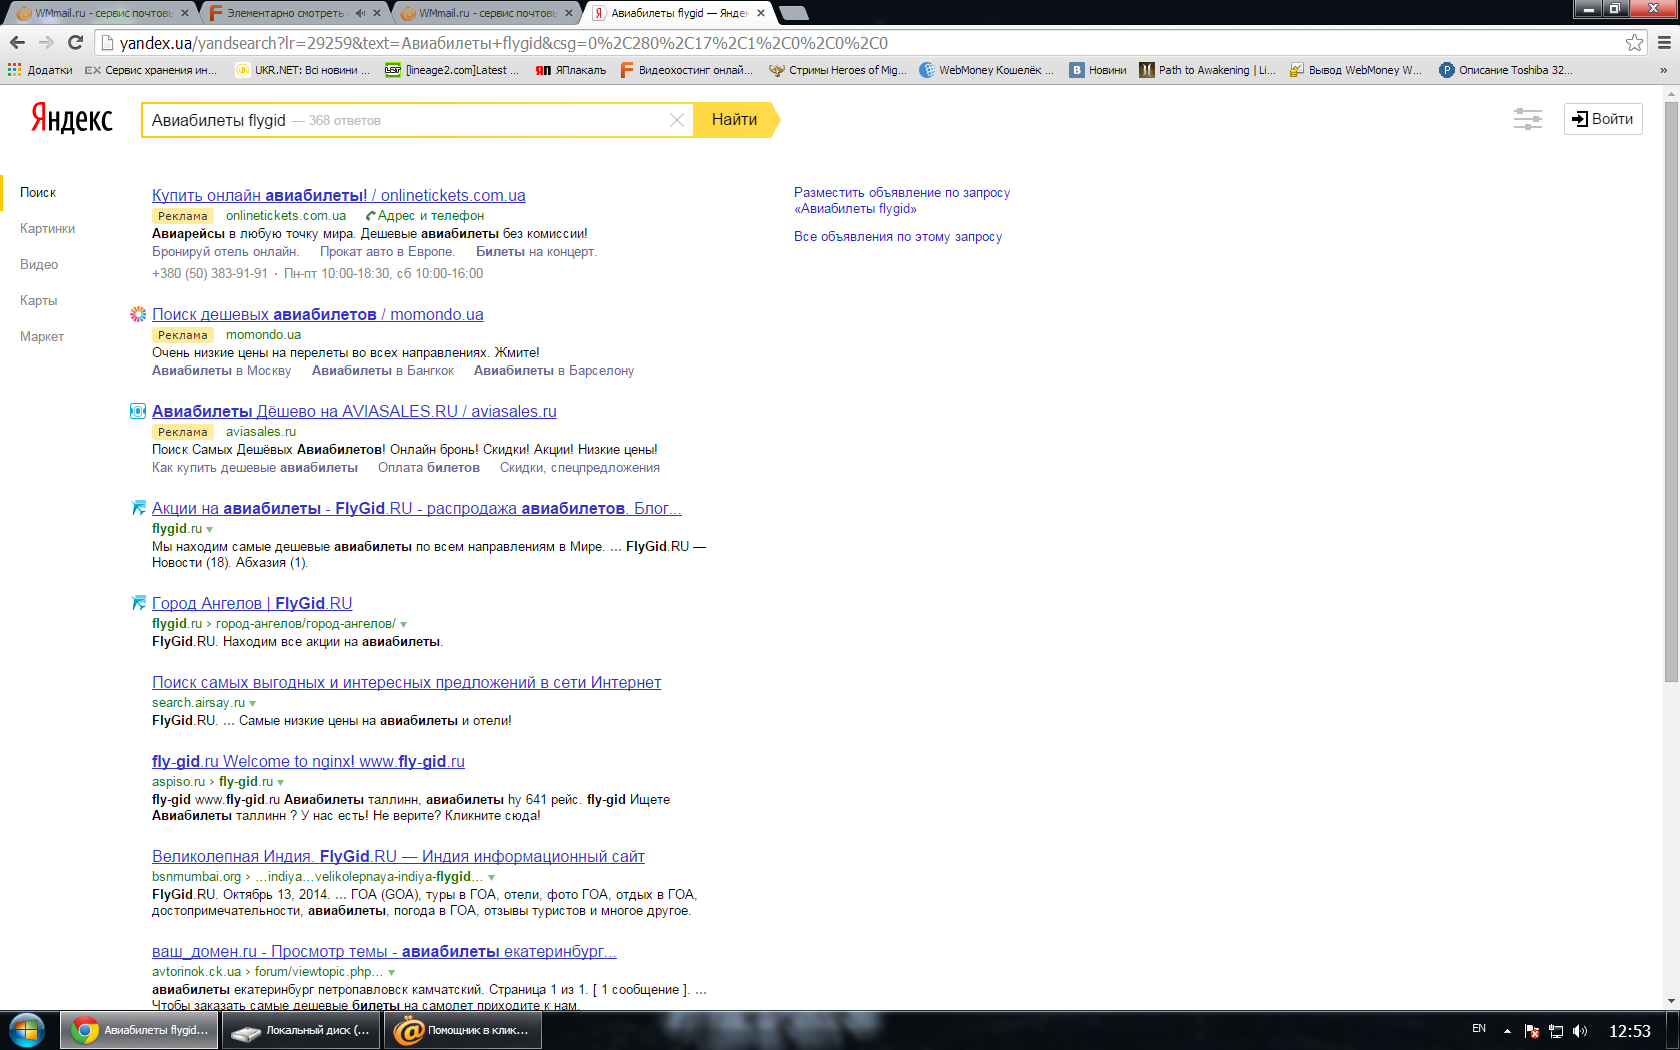Select Картинки in Yandex sidebar

[47, 228]
